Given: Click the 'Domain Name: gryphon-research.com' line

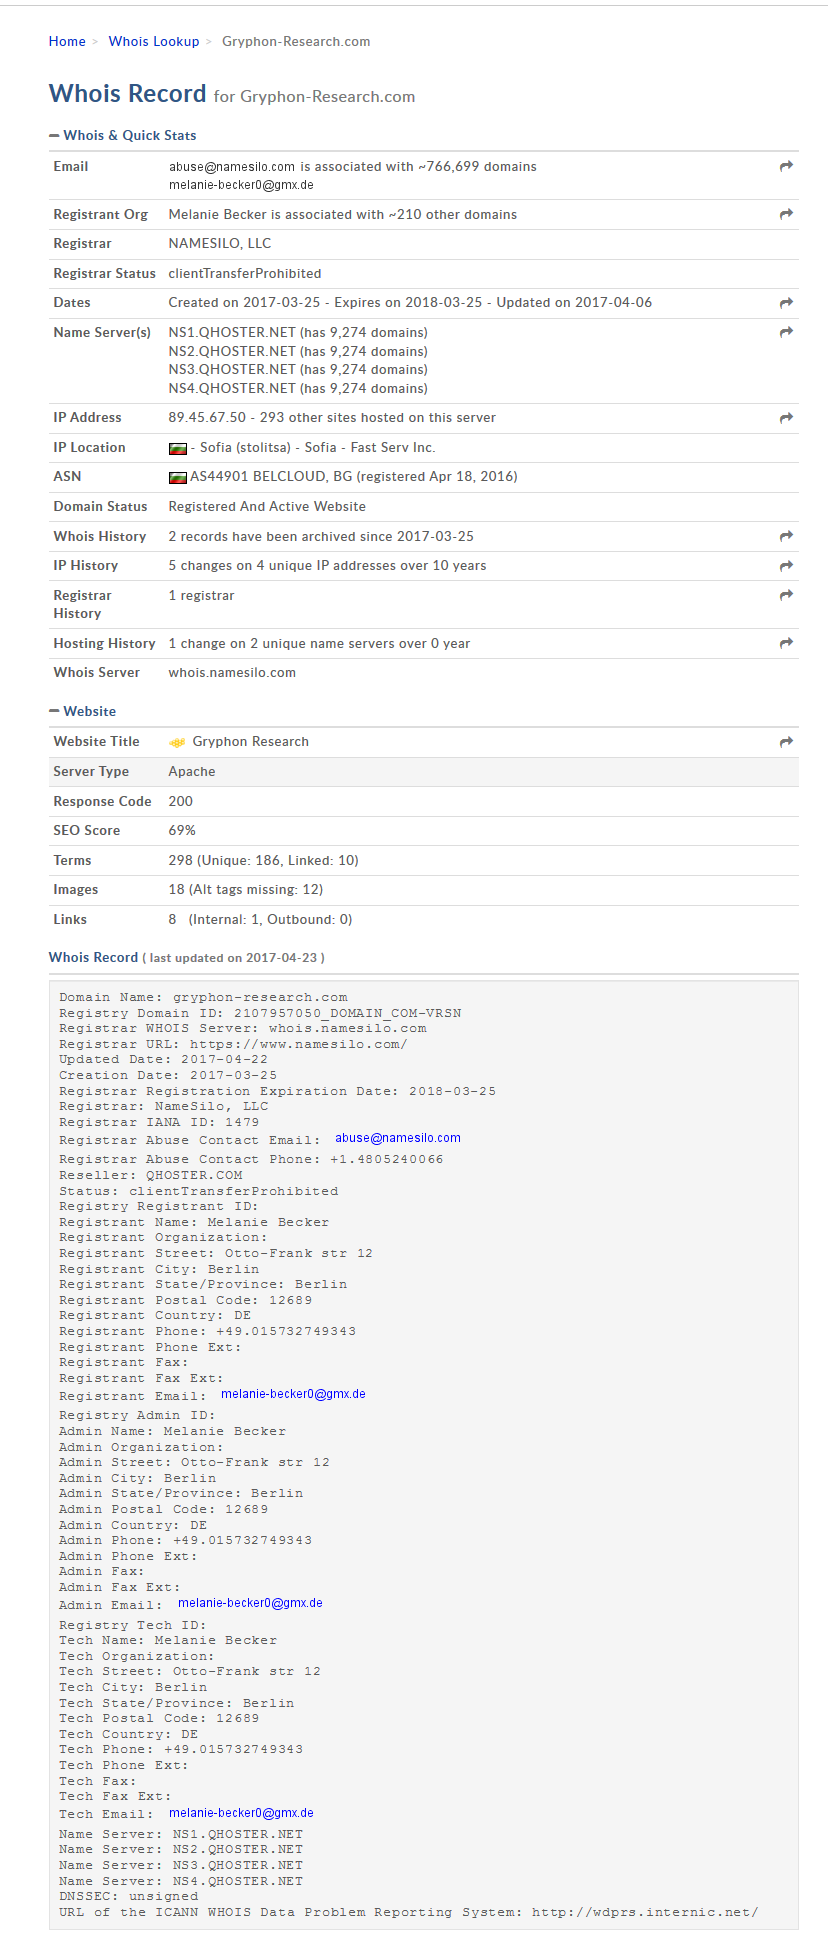Looking at the screenshot, I should 203,997.
